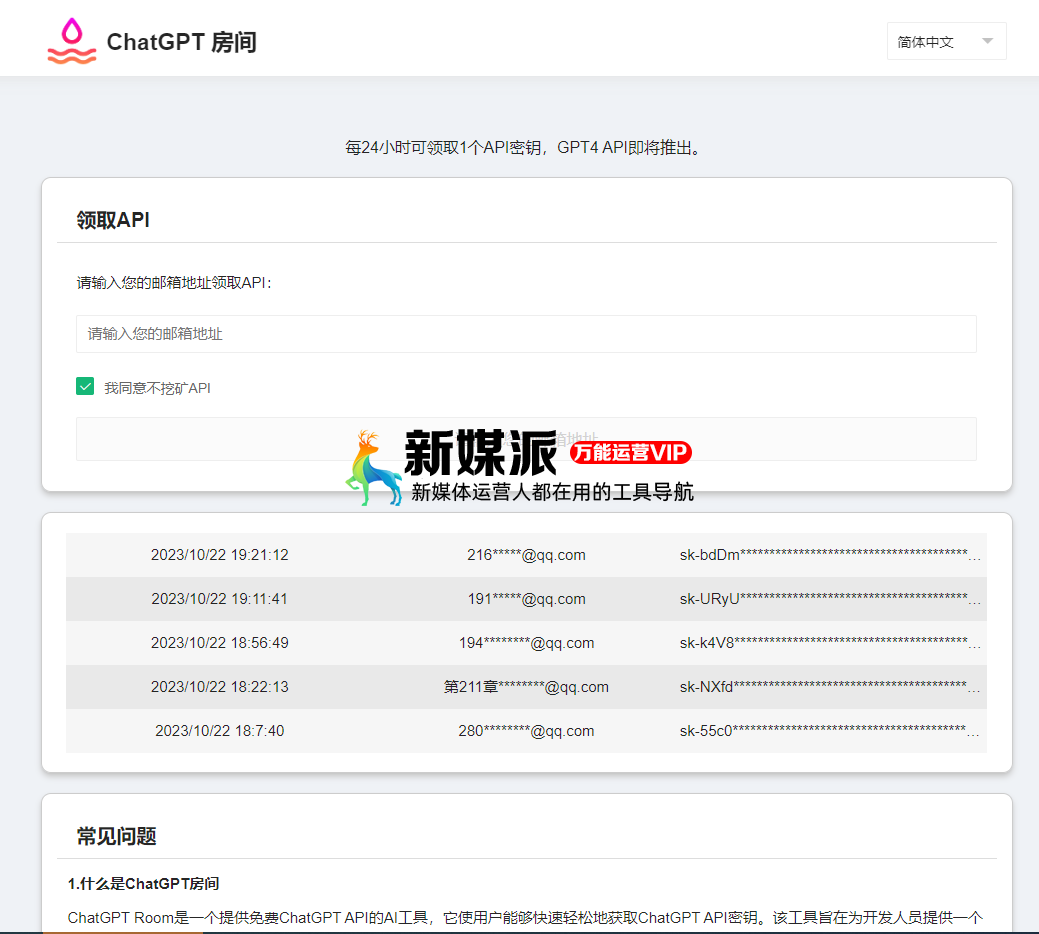Select timestamp 2023/10/22 18:22:13
Screen dimensions: 1039x934
click(x=219, y=687)
